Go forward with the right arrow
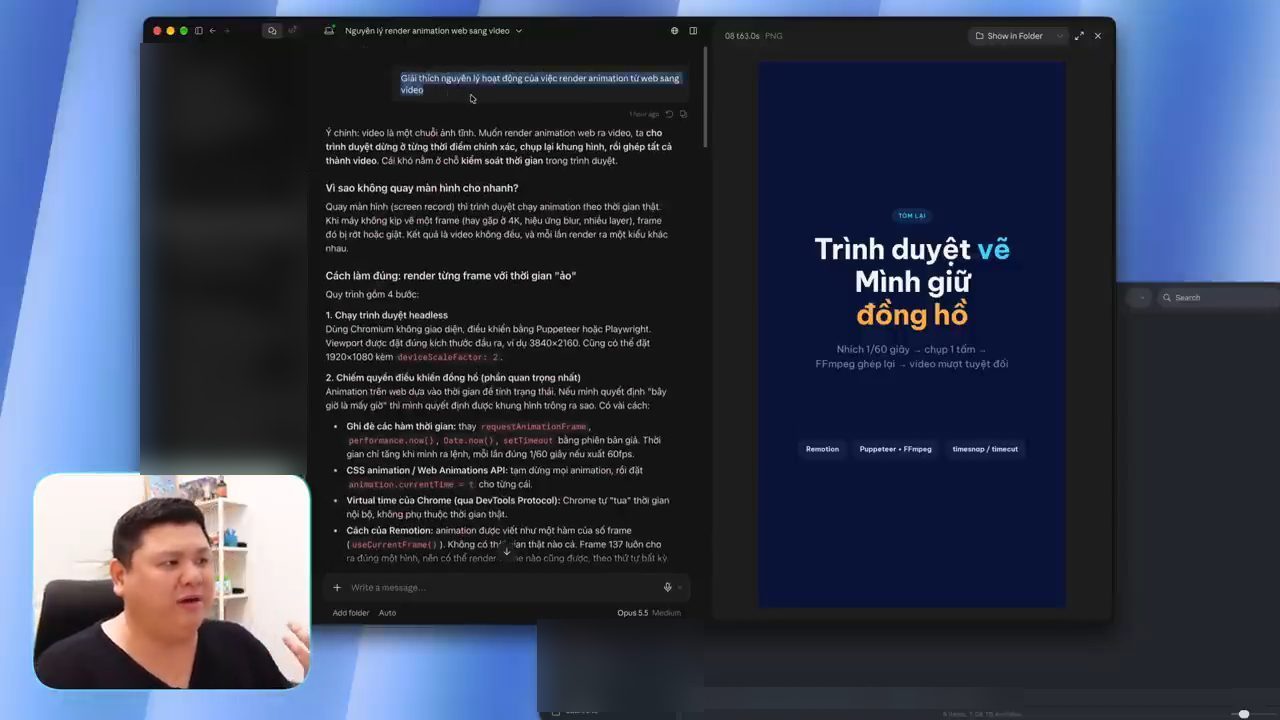Viewport: 1280px width, 720px height. point(227,31)
